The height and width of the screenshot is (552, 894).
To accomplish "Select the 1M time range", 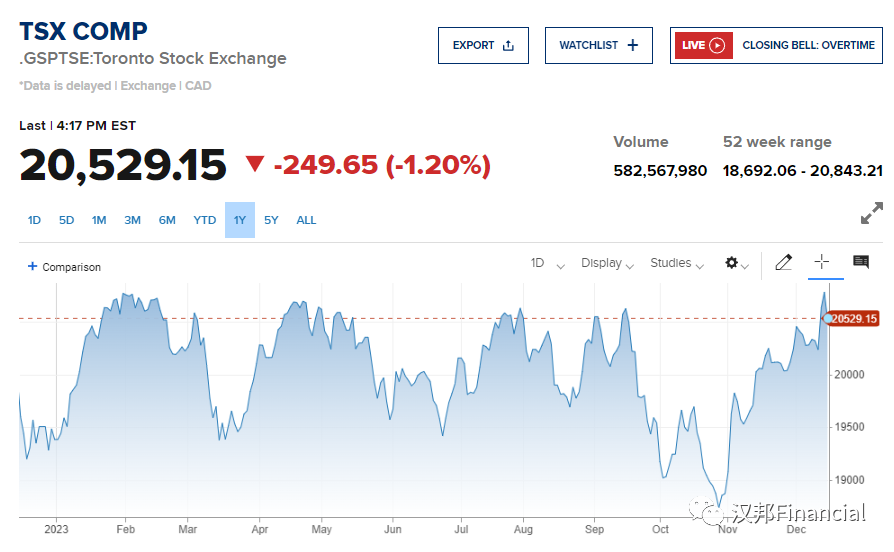I will 99,220.
